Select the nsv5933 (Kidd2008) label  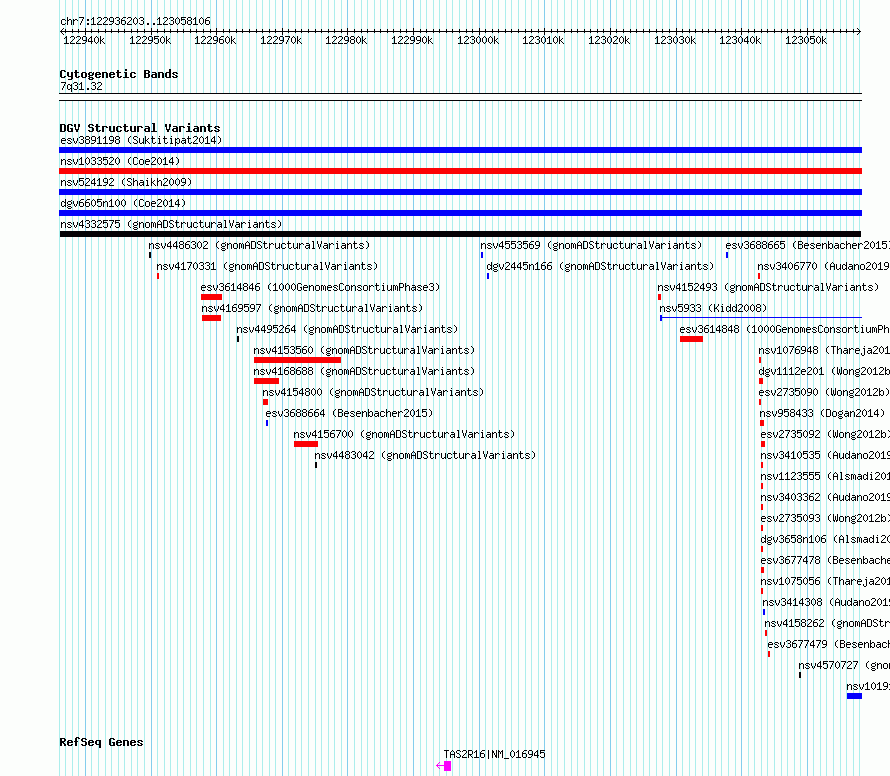(x=713, y=308)
